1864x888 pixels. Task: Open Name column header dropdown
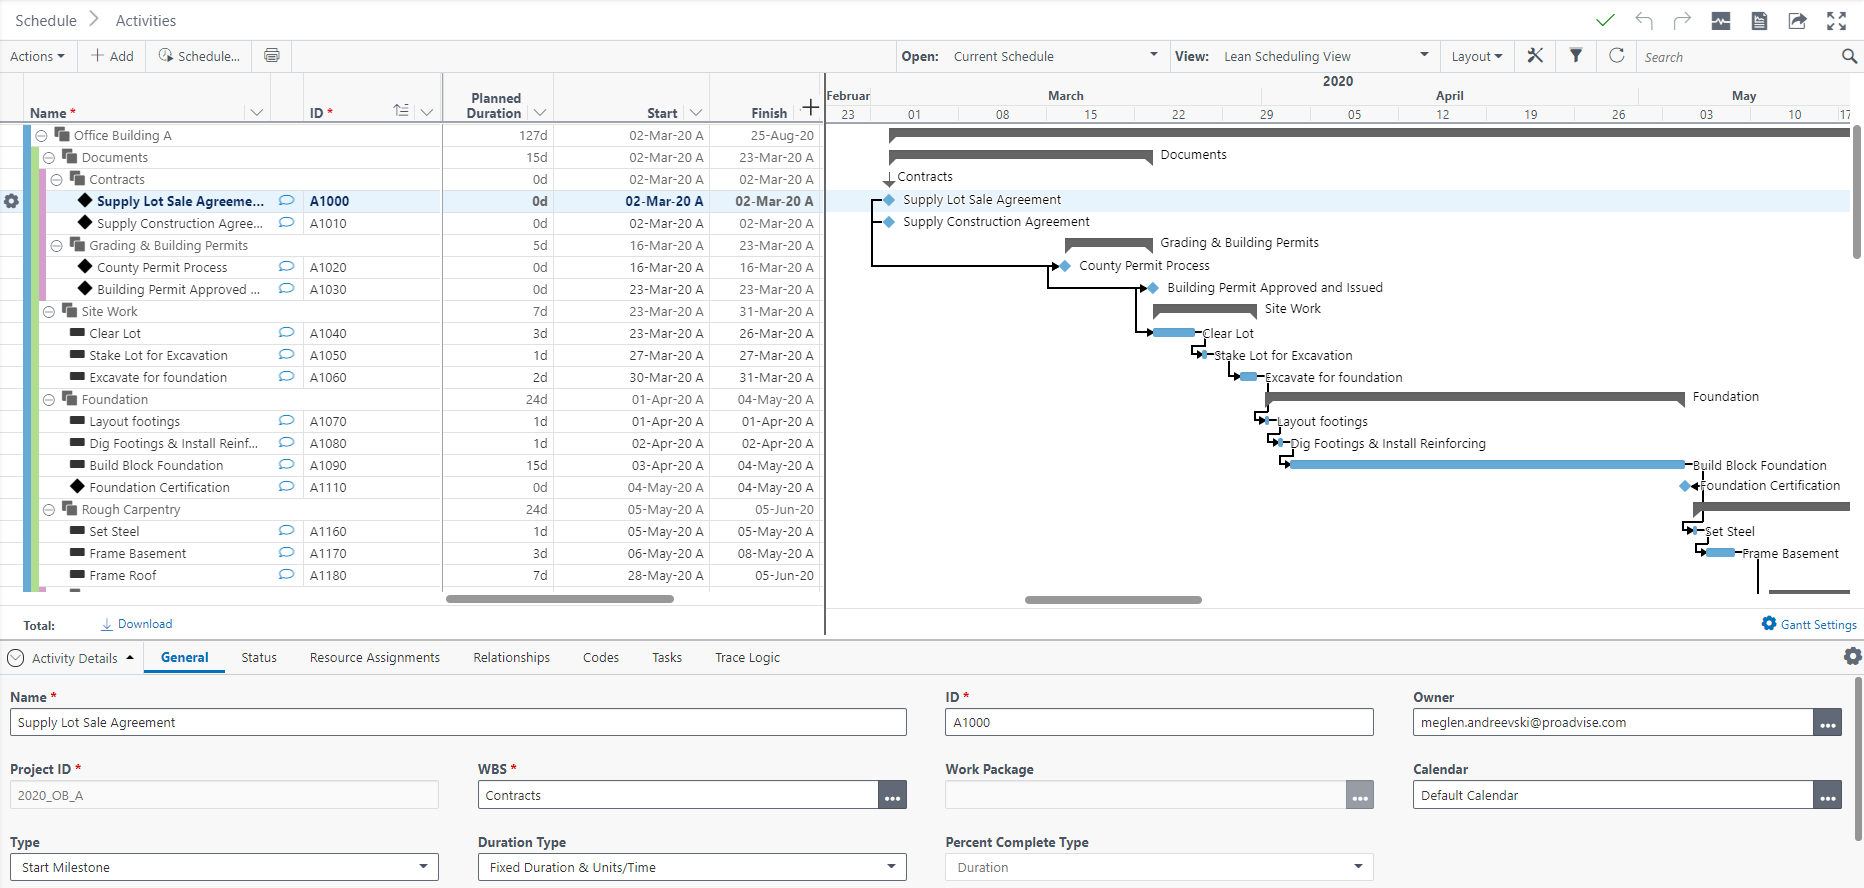point(257,112)
